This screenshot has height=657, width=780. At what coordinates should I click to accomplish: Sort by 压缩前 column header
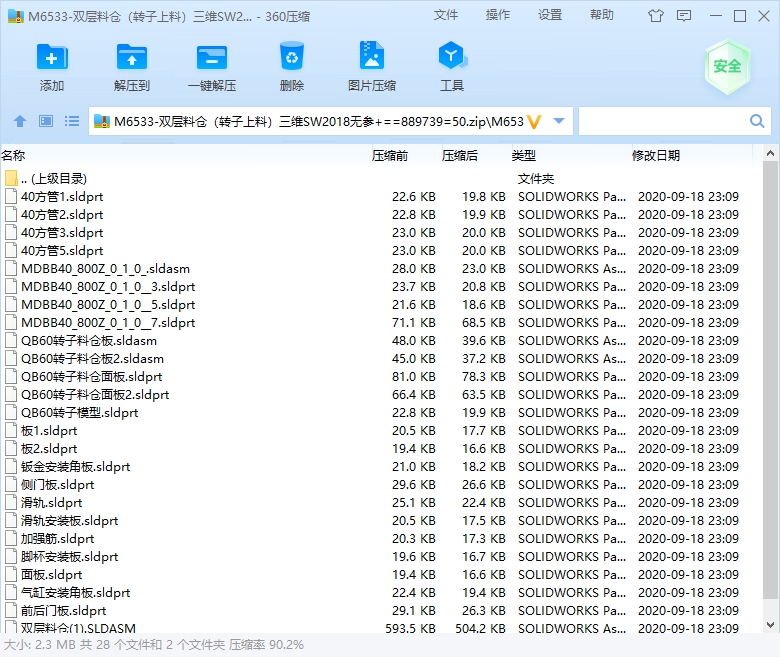pos(390,156)
